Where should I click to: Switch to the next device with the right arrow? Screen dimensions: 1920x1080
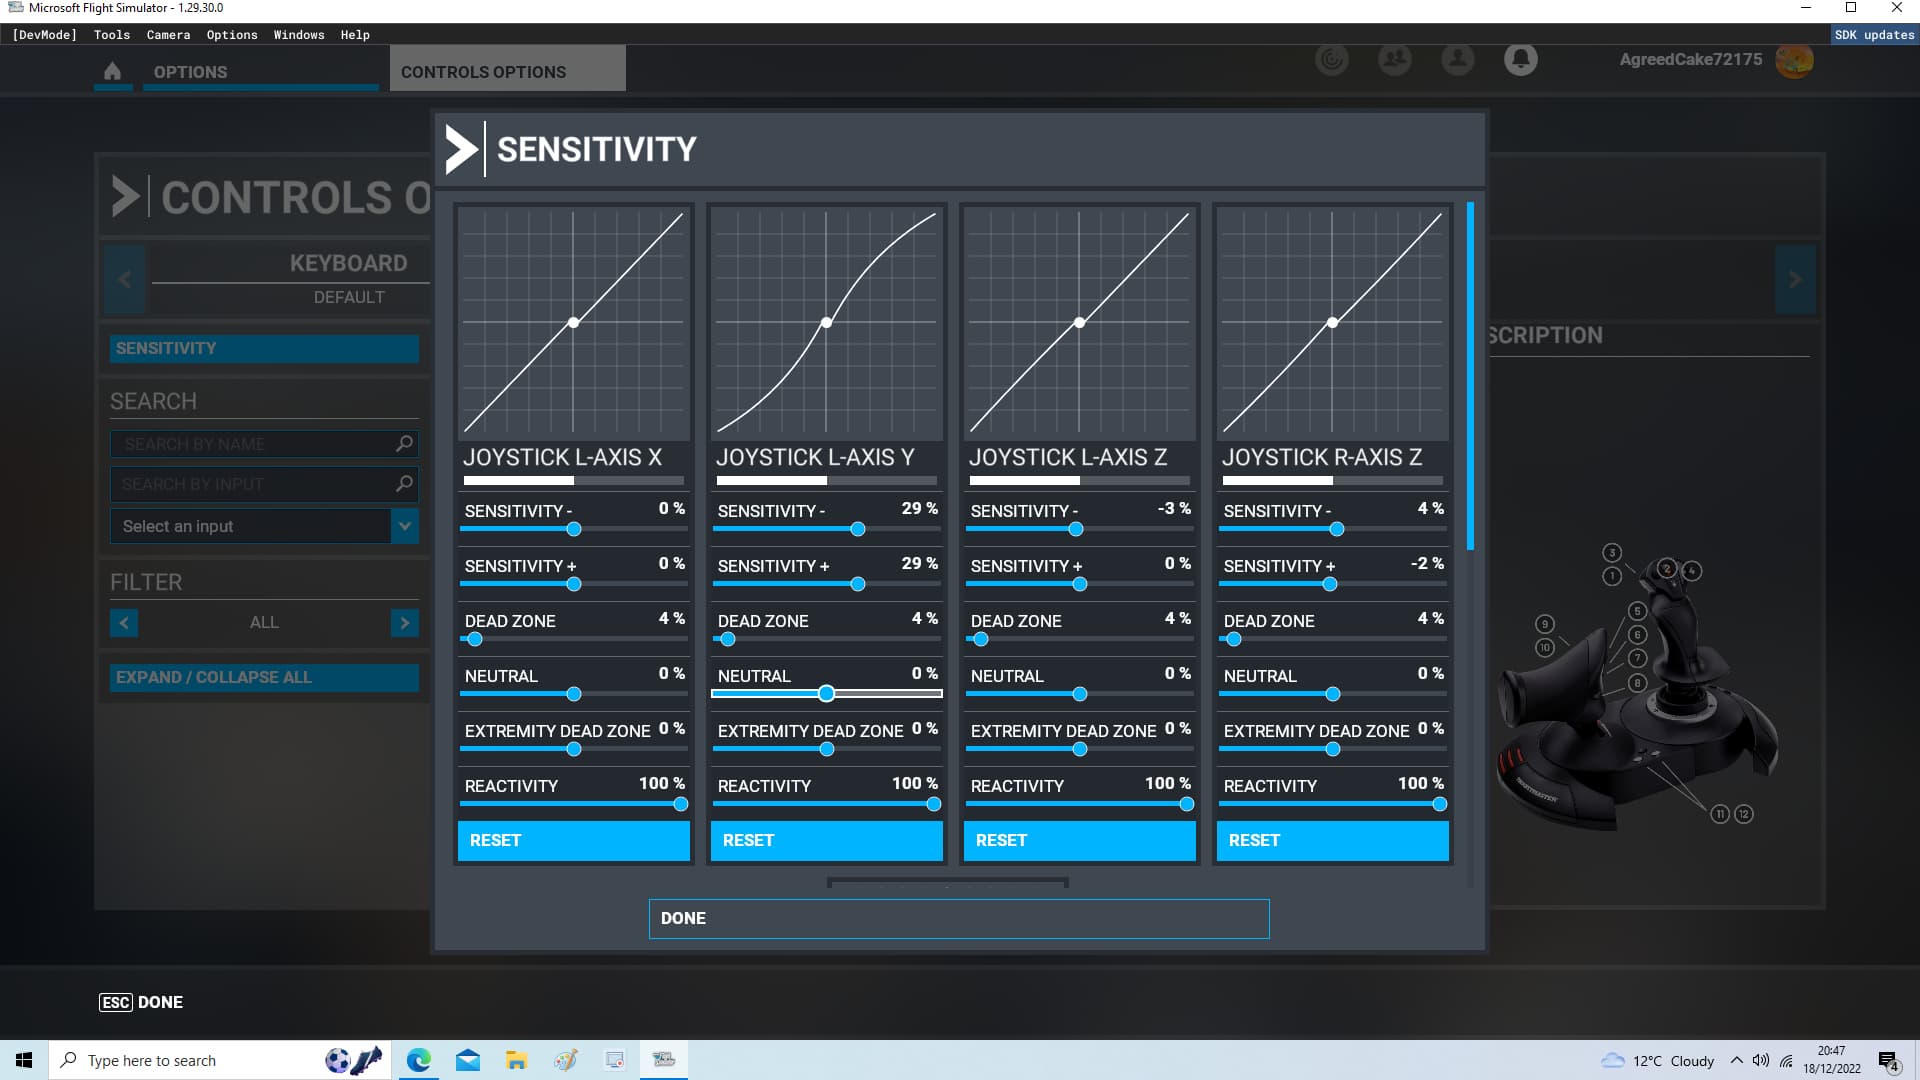[1795, 280]
